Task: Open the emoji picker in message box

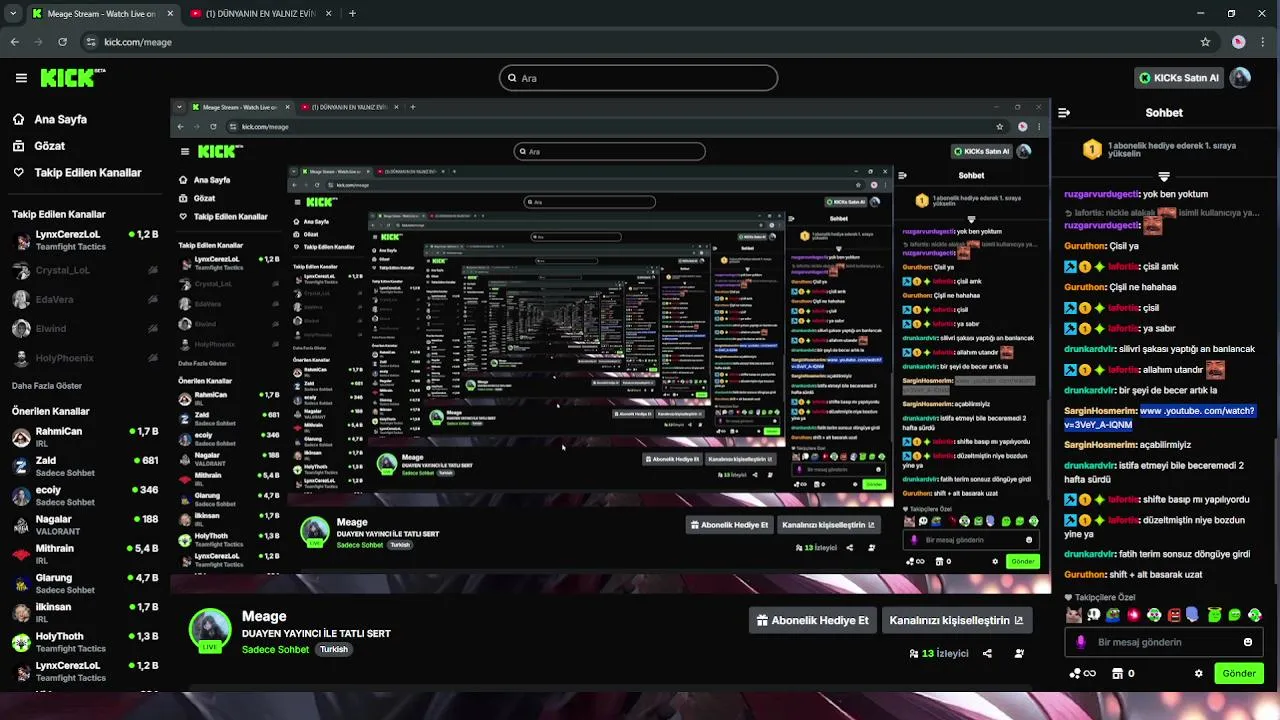Action: click(1248, 642)
